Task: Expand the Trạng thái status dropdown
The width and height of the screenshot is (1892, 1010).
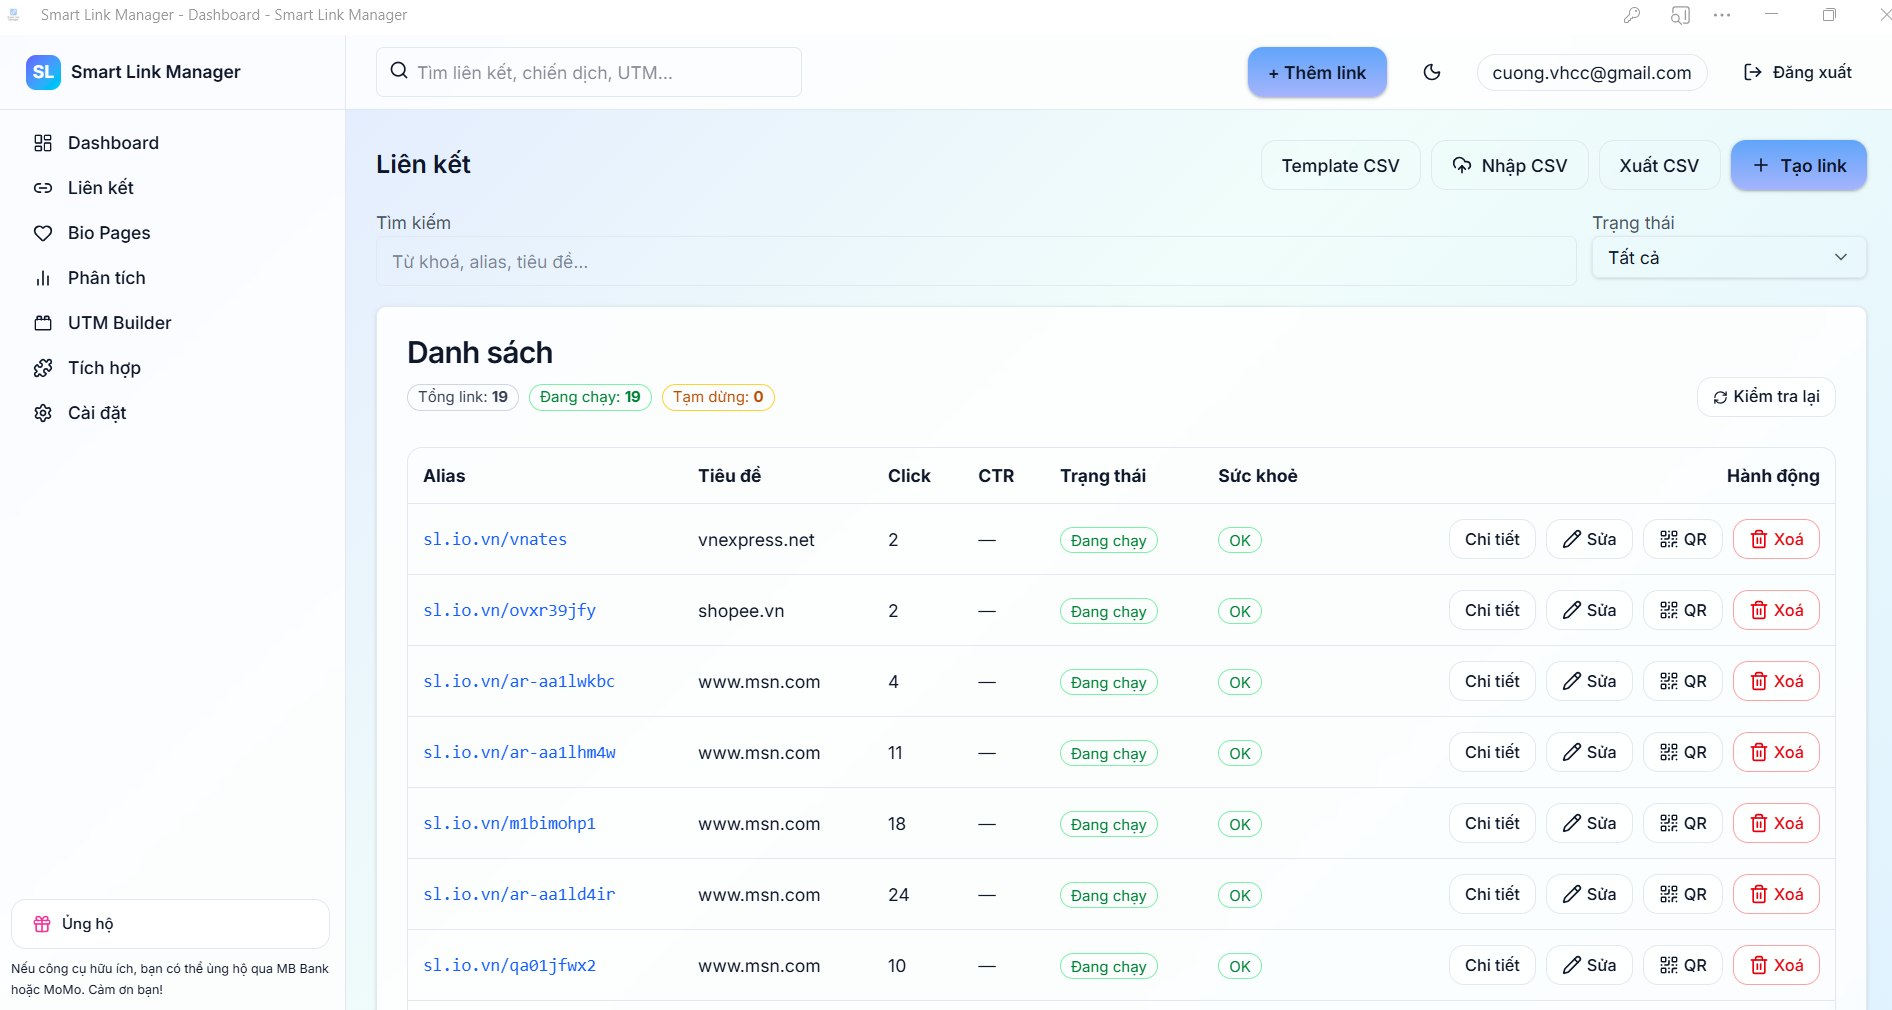Action: click(1729, 258)
